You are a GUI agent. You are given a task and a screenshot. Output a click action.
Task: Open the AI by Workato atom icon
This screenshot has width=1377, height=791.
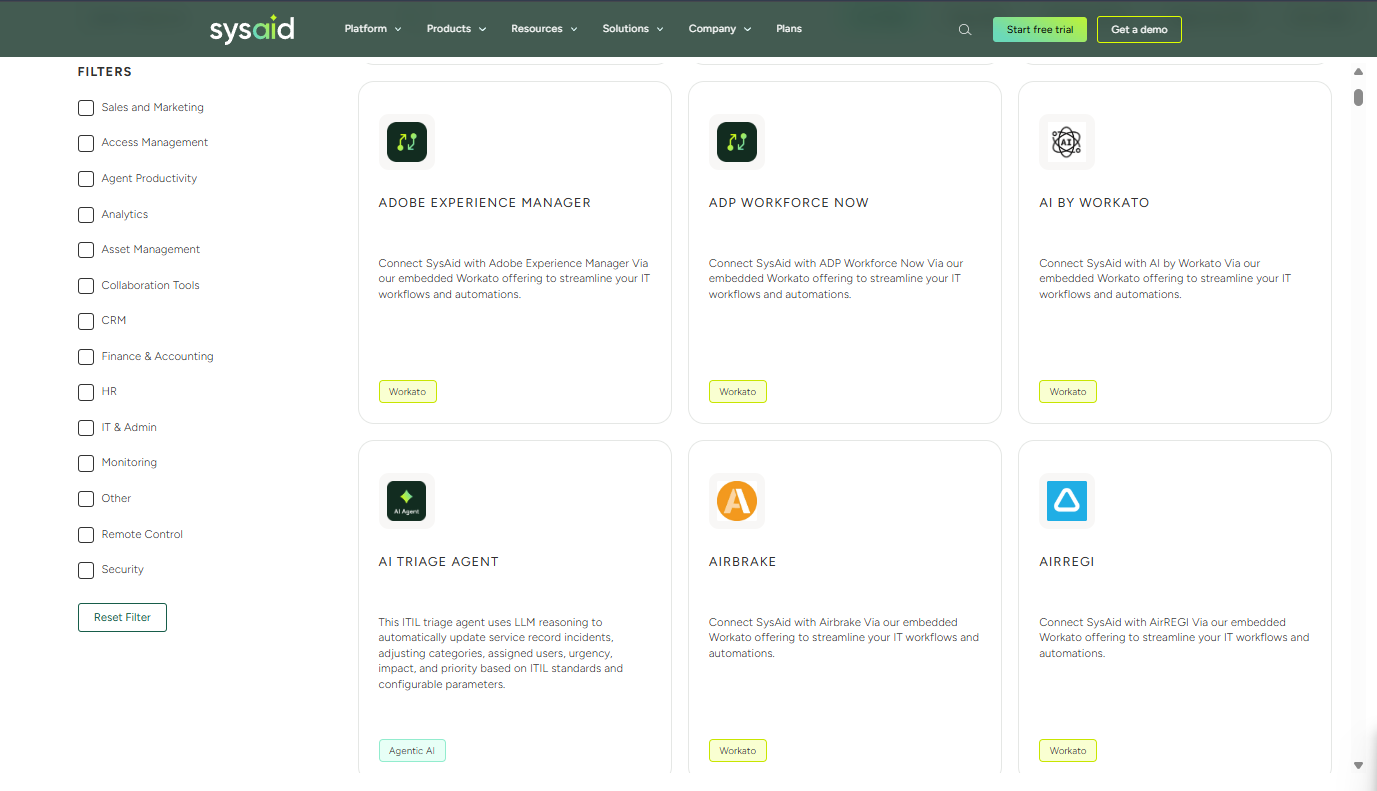click(1066, 141)
